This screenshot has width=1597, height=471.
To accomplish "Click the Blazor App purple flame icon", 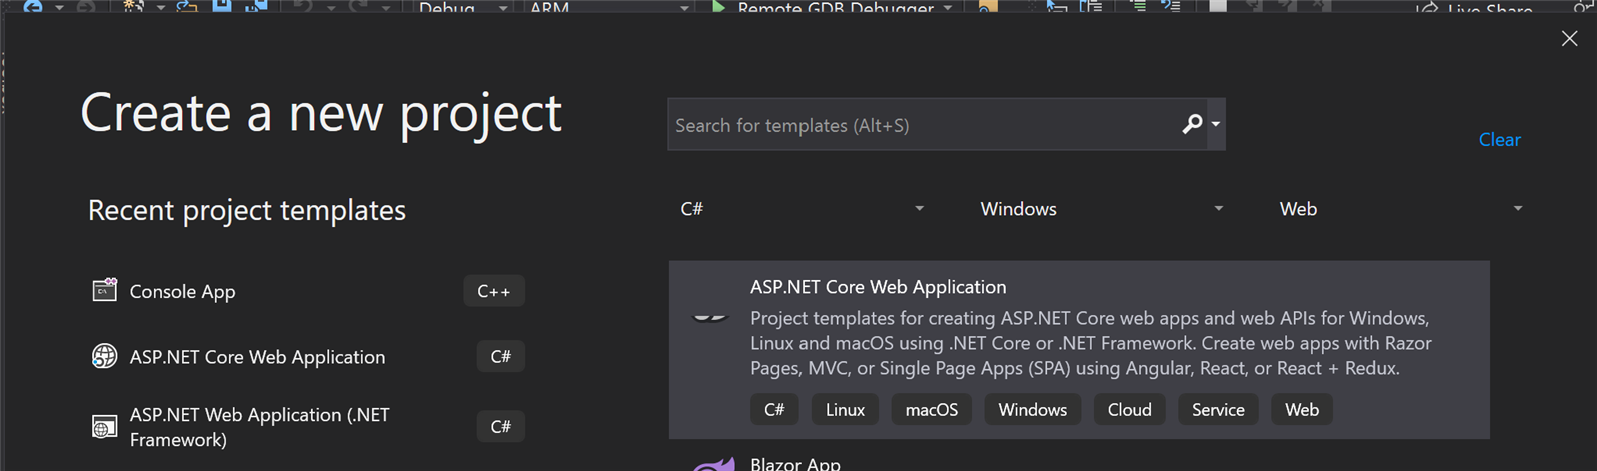I will pos(712,464).
